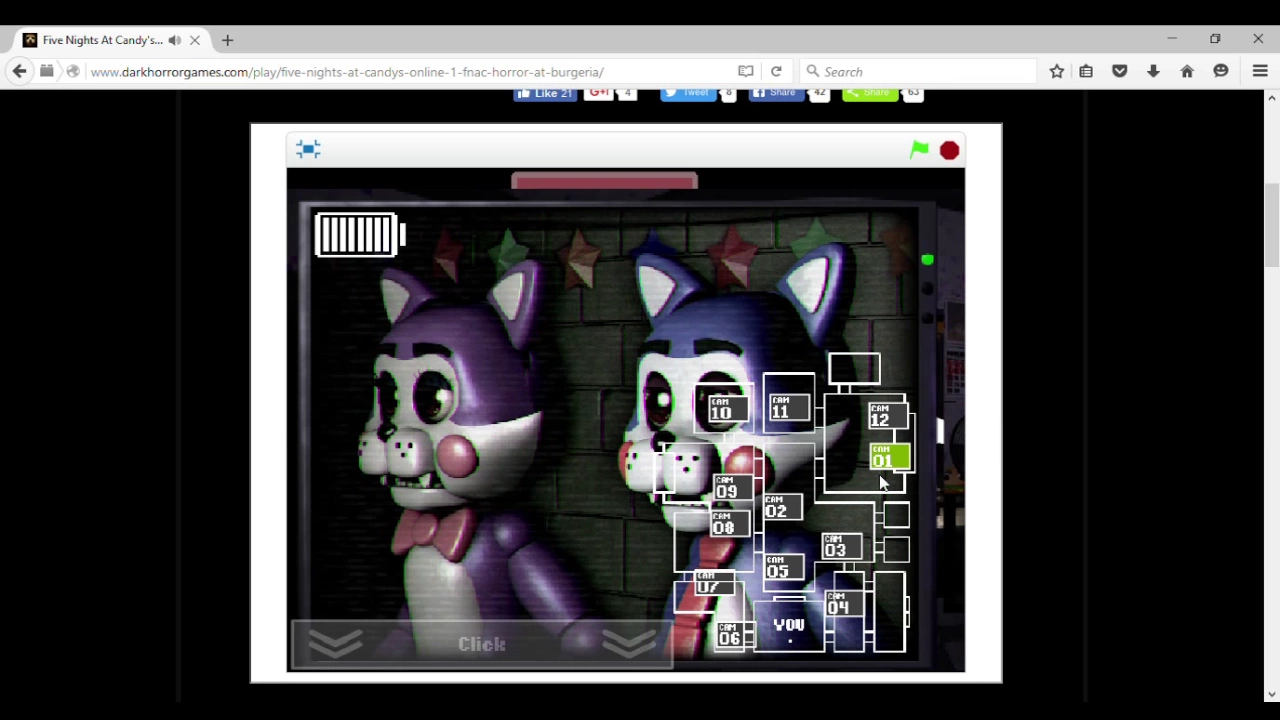The width and height of the screenshot is (1280, 720).
Task: Click the green indicator light at right edge
Action: pos(927,260)
